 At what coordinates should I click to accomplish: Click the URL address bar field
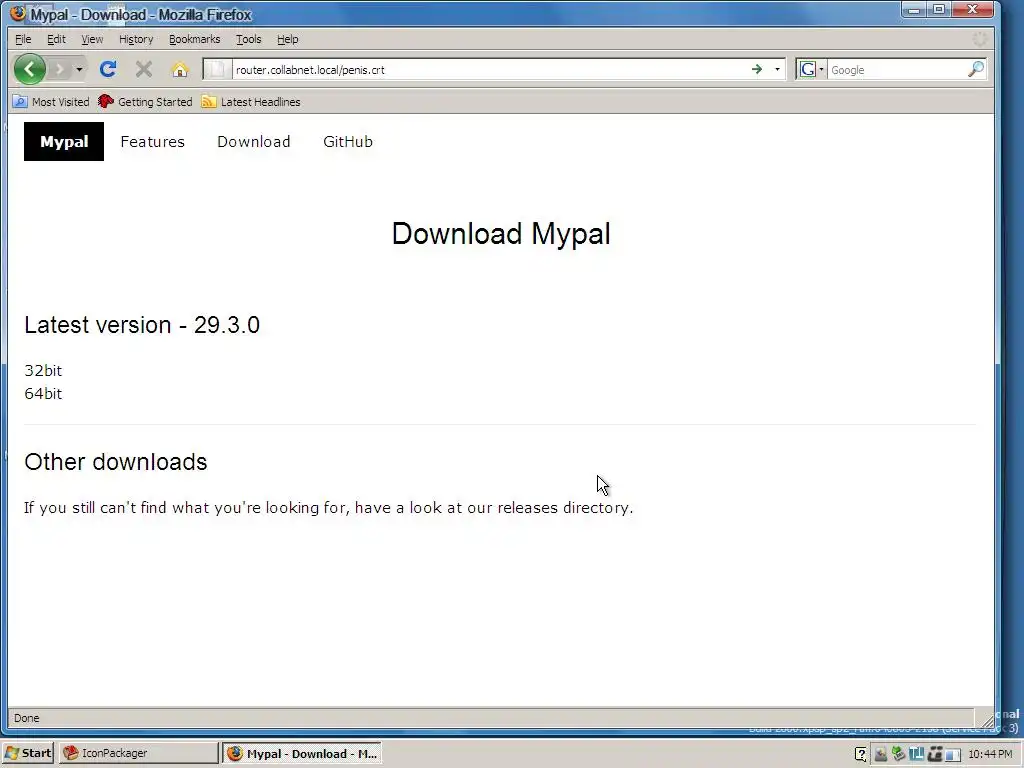[x=490, y=69]
